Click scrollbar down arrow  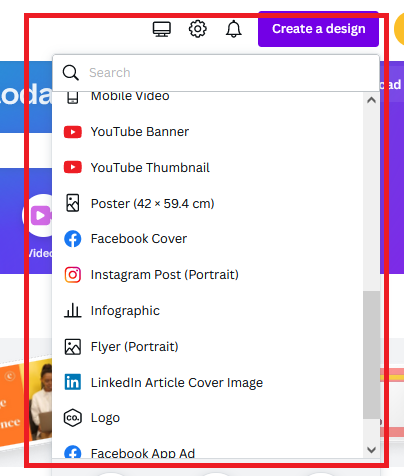tap(371, 450)
